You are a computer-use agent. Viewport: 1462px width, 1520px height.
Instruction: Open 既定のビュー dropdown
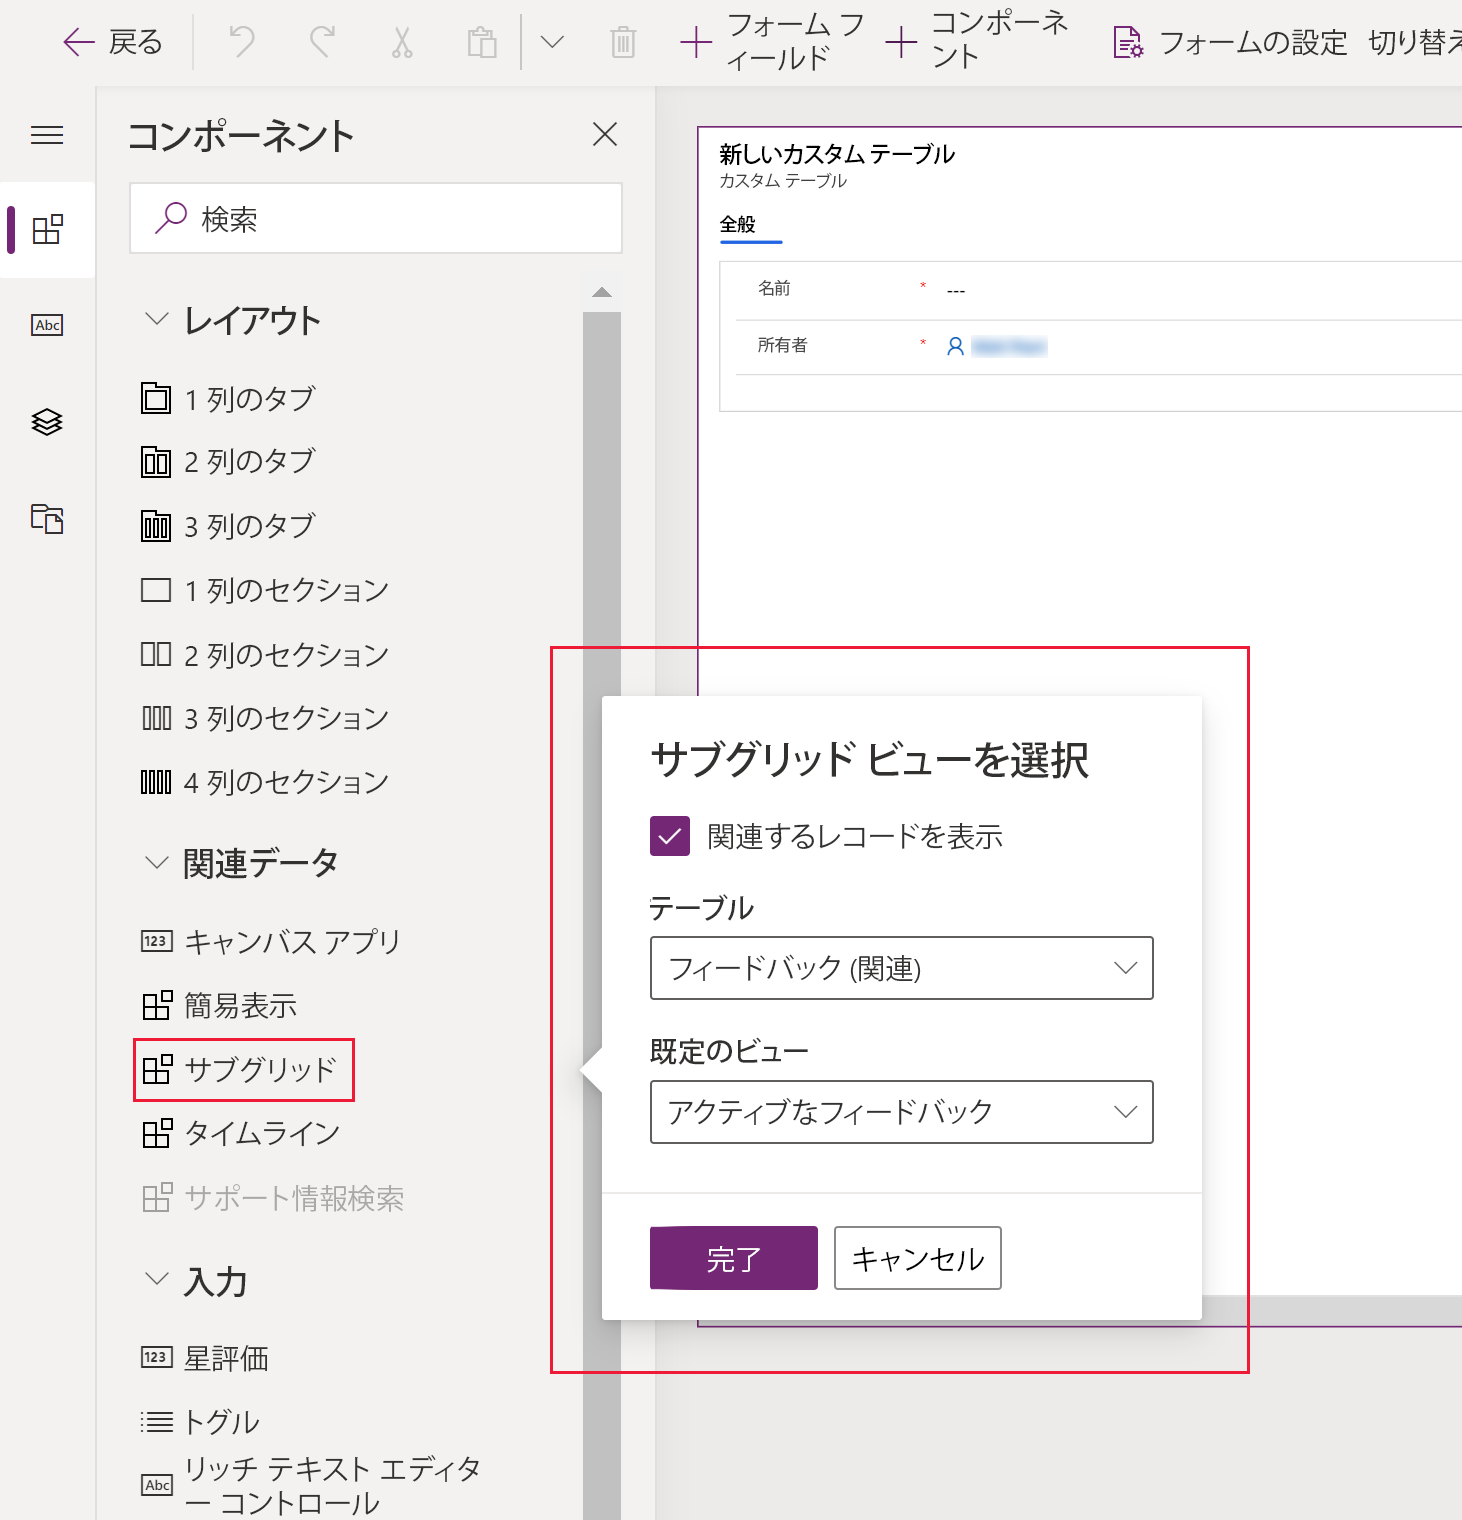point(902,1112)
